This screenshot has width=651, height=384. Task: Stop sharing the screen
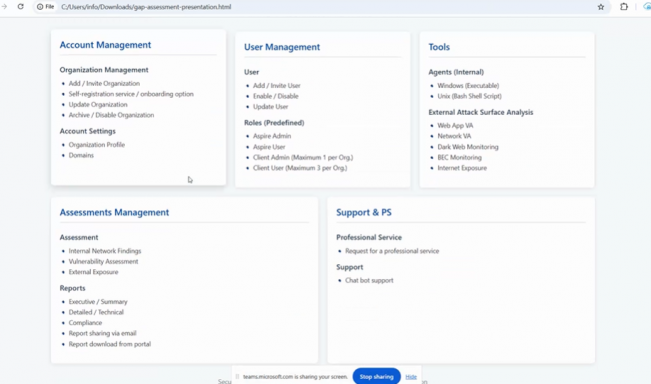tap(377, 377)
